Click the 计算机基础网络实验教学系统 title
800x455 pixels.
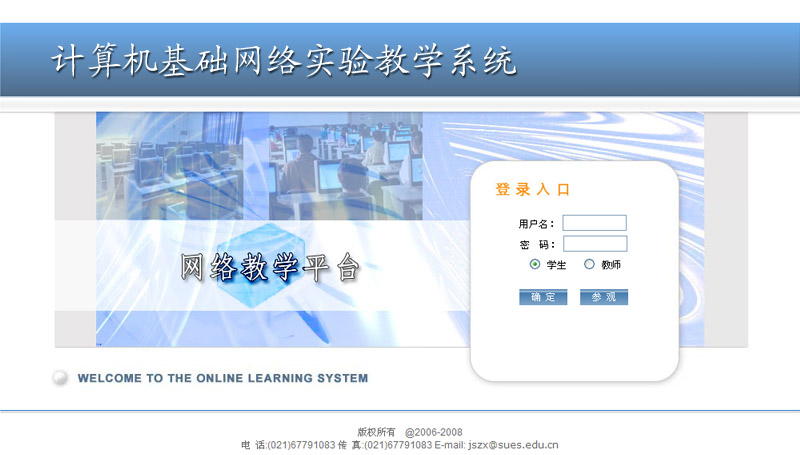pos(284,61)
